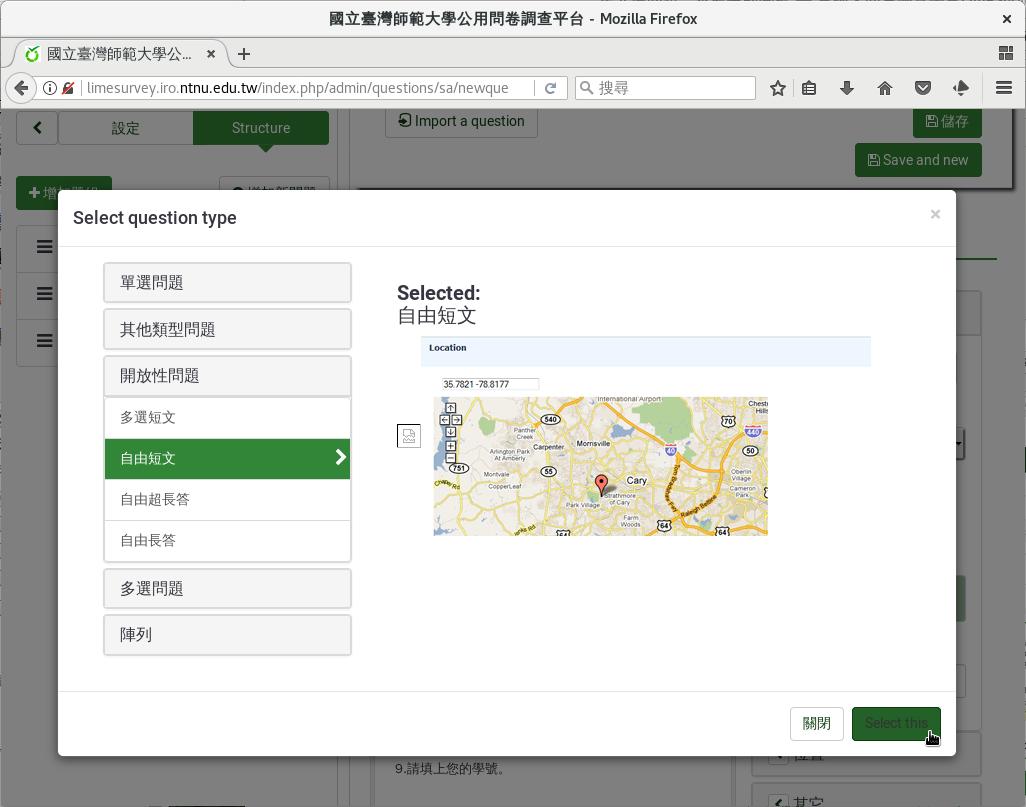Viewport: 1026px width, 807px height.
Task: Choose the 自由長答 question type
Action: click(227, 541)
